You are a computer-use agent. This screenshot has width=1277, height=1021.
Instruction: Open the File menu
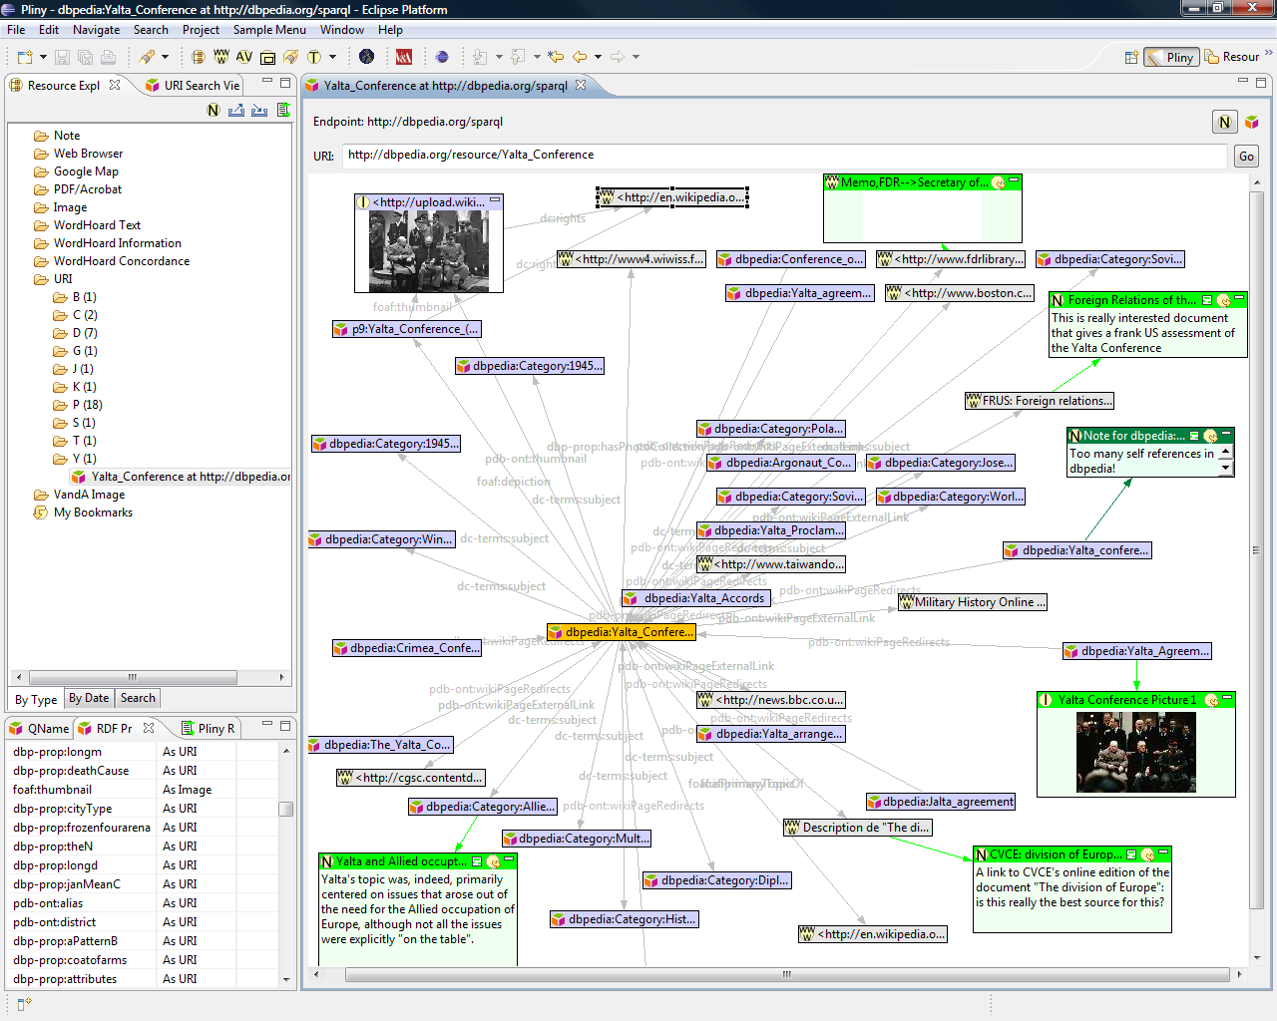(x=16, y=30)
